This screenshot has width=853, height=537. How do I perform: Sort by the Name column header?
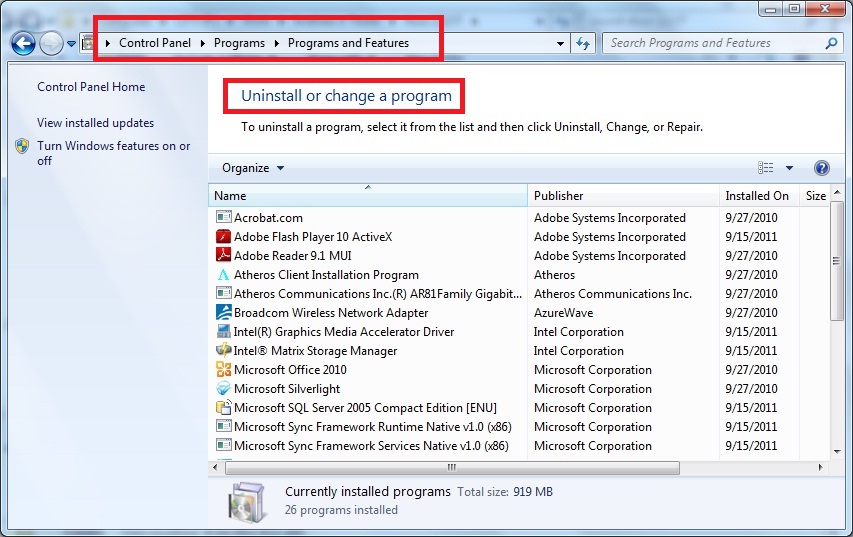(368, 195)
